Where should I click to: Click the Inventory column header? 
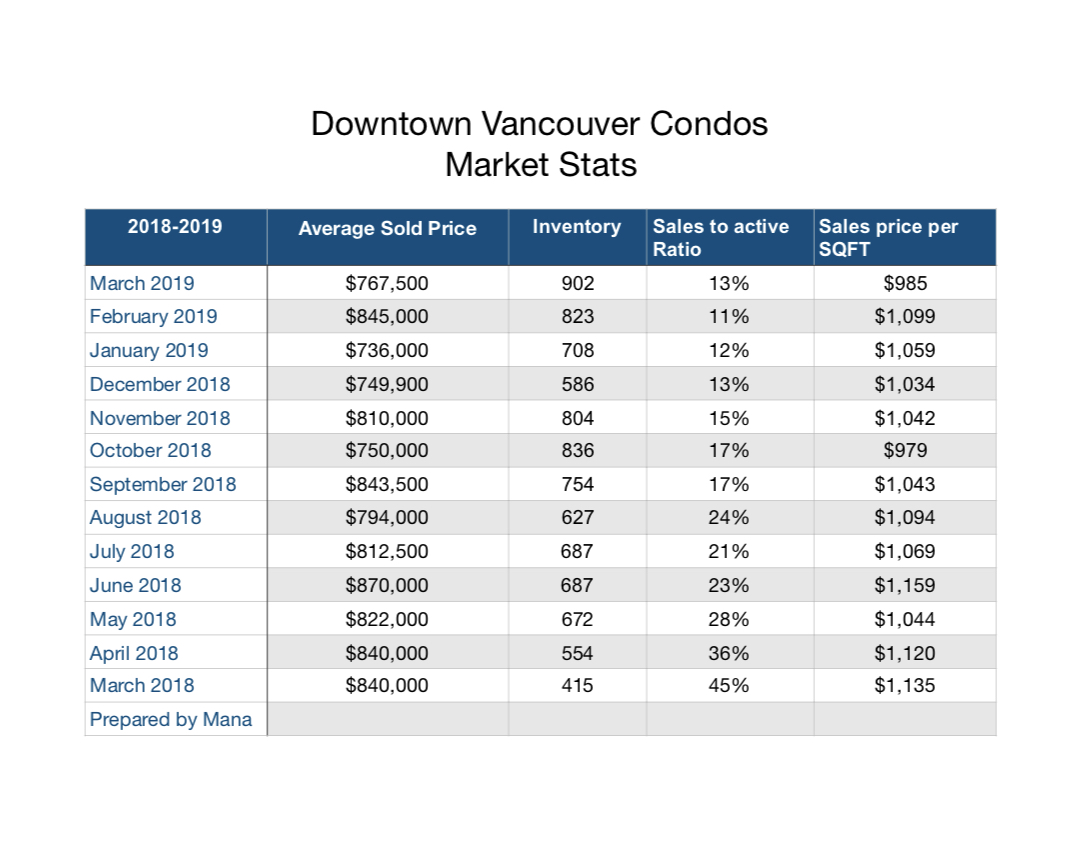(x=576, y=227)
